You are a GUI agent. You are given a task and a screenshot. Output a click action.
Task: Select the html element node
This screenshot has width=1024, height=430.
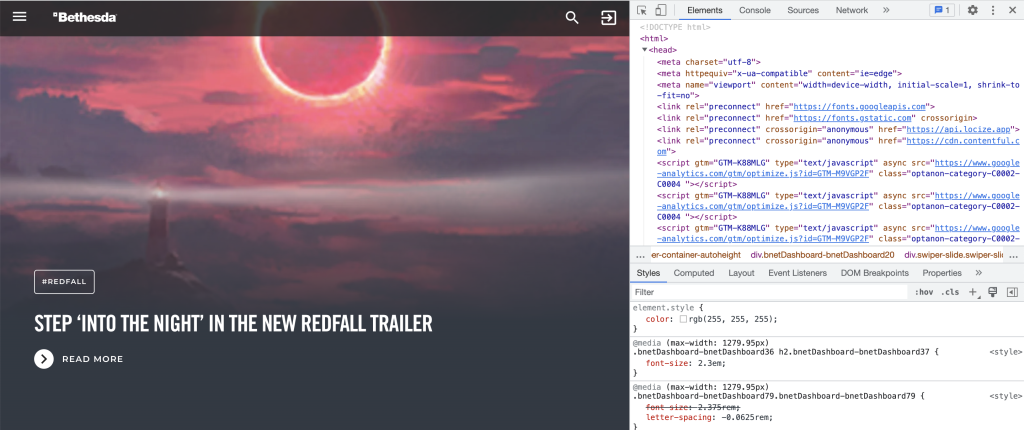click(x=654, y=39)
